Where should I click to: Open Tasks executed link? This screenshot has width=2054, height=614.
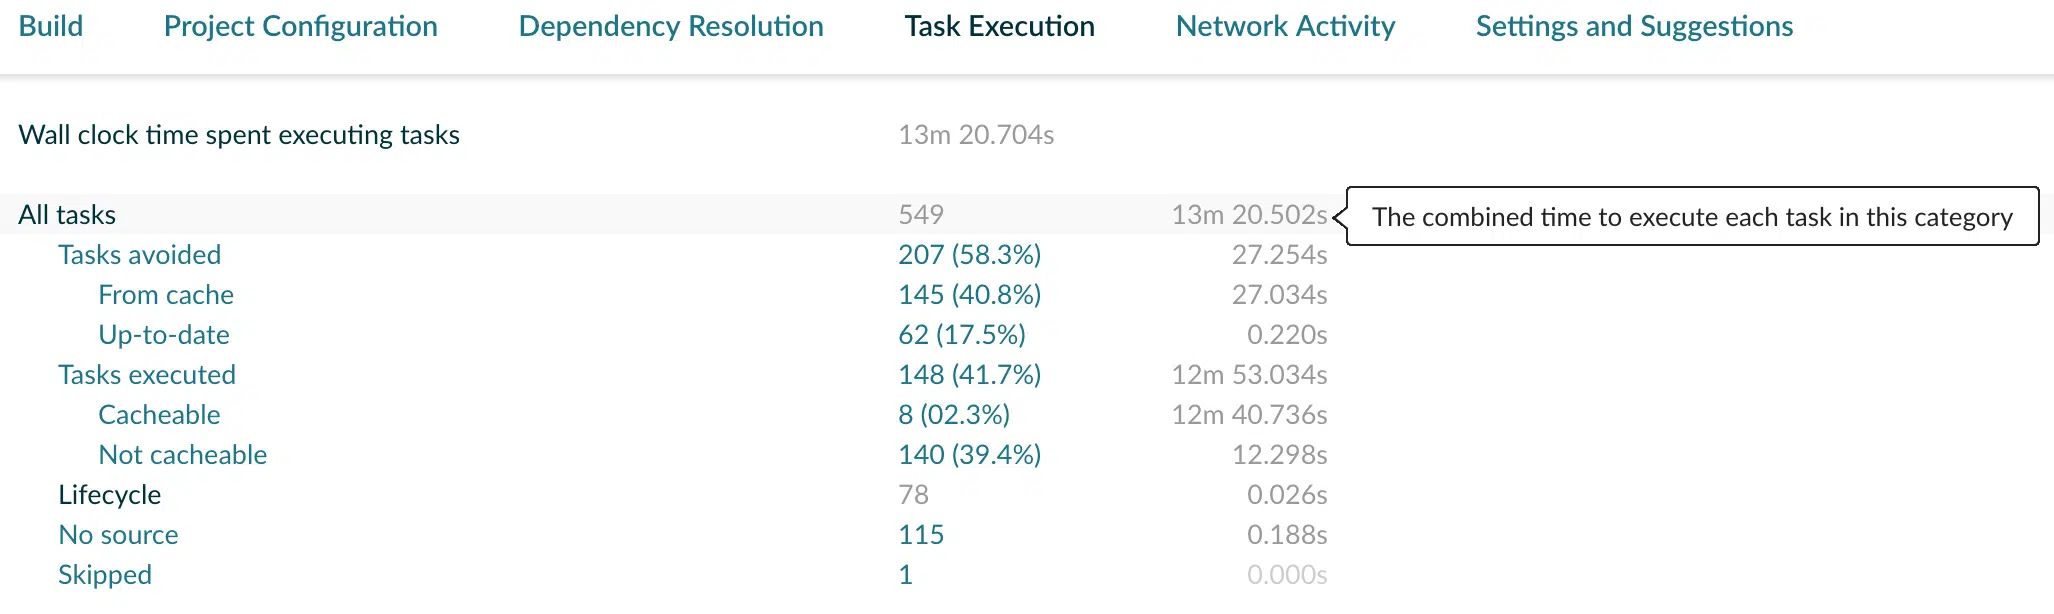(147, 375)
